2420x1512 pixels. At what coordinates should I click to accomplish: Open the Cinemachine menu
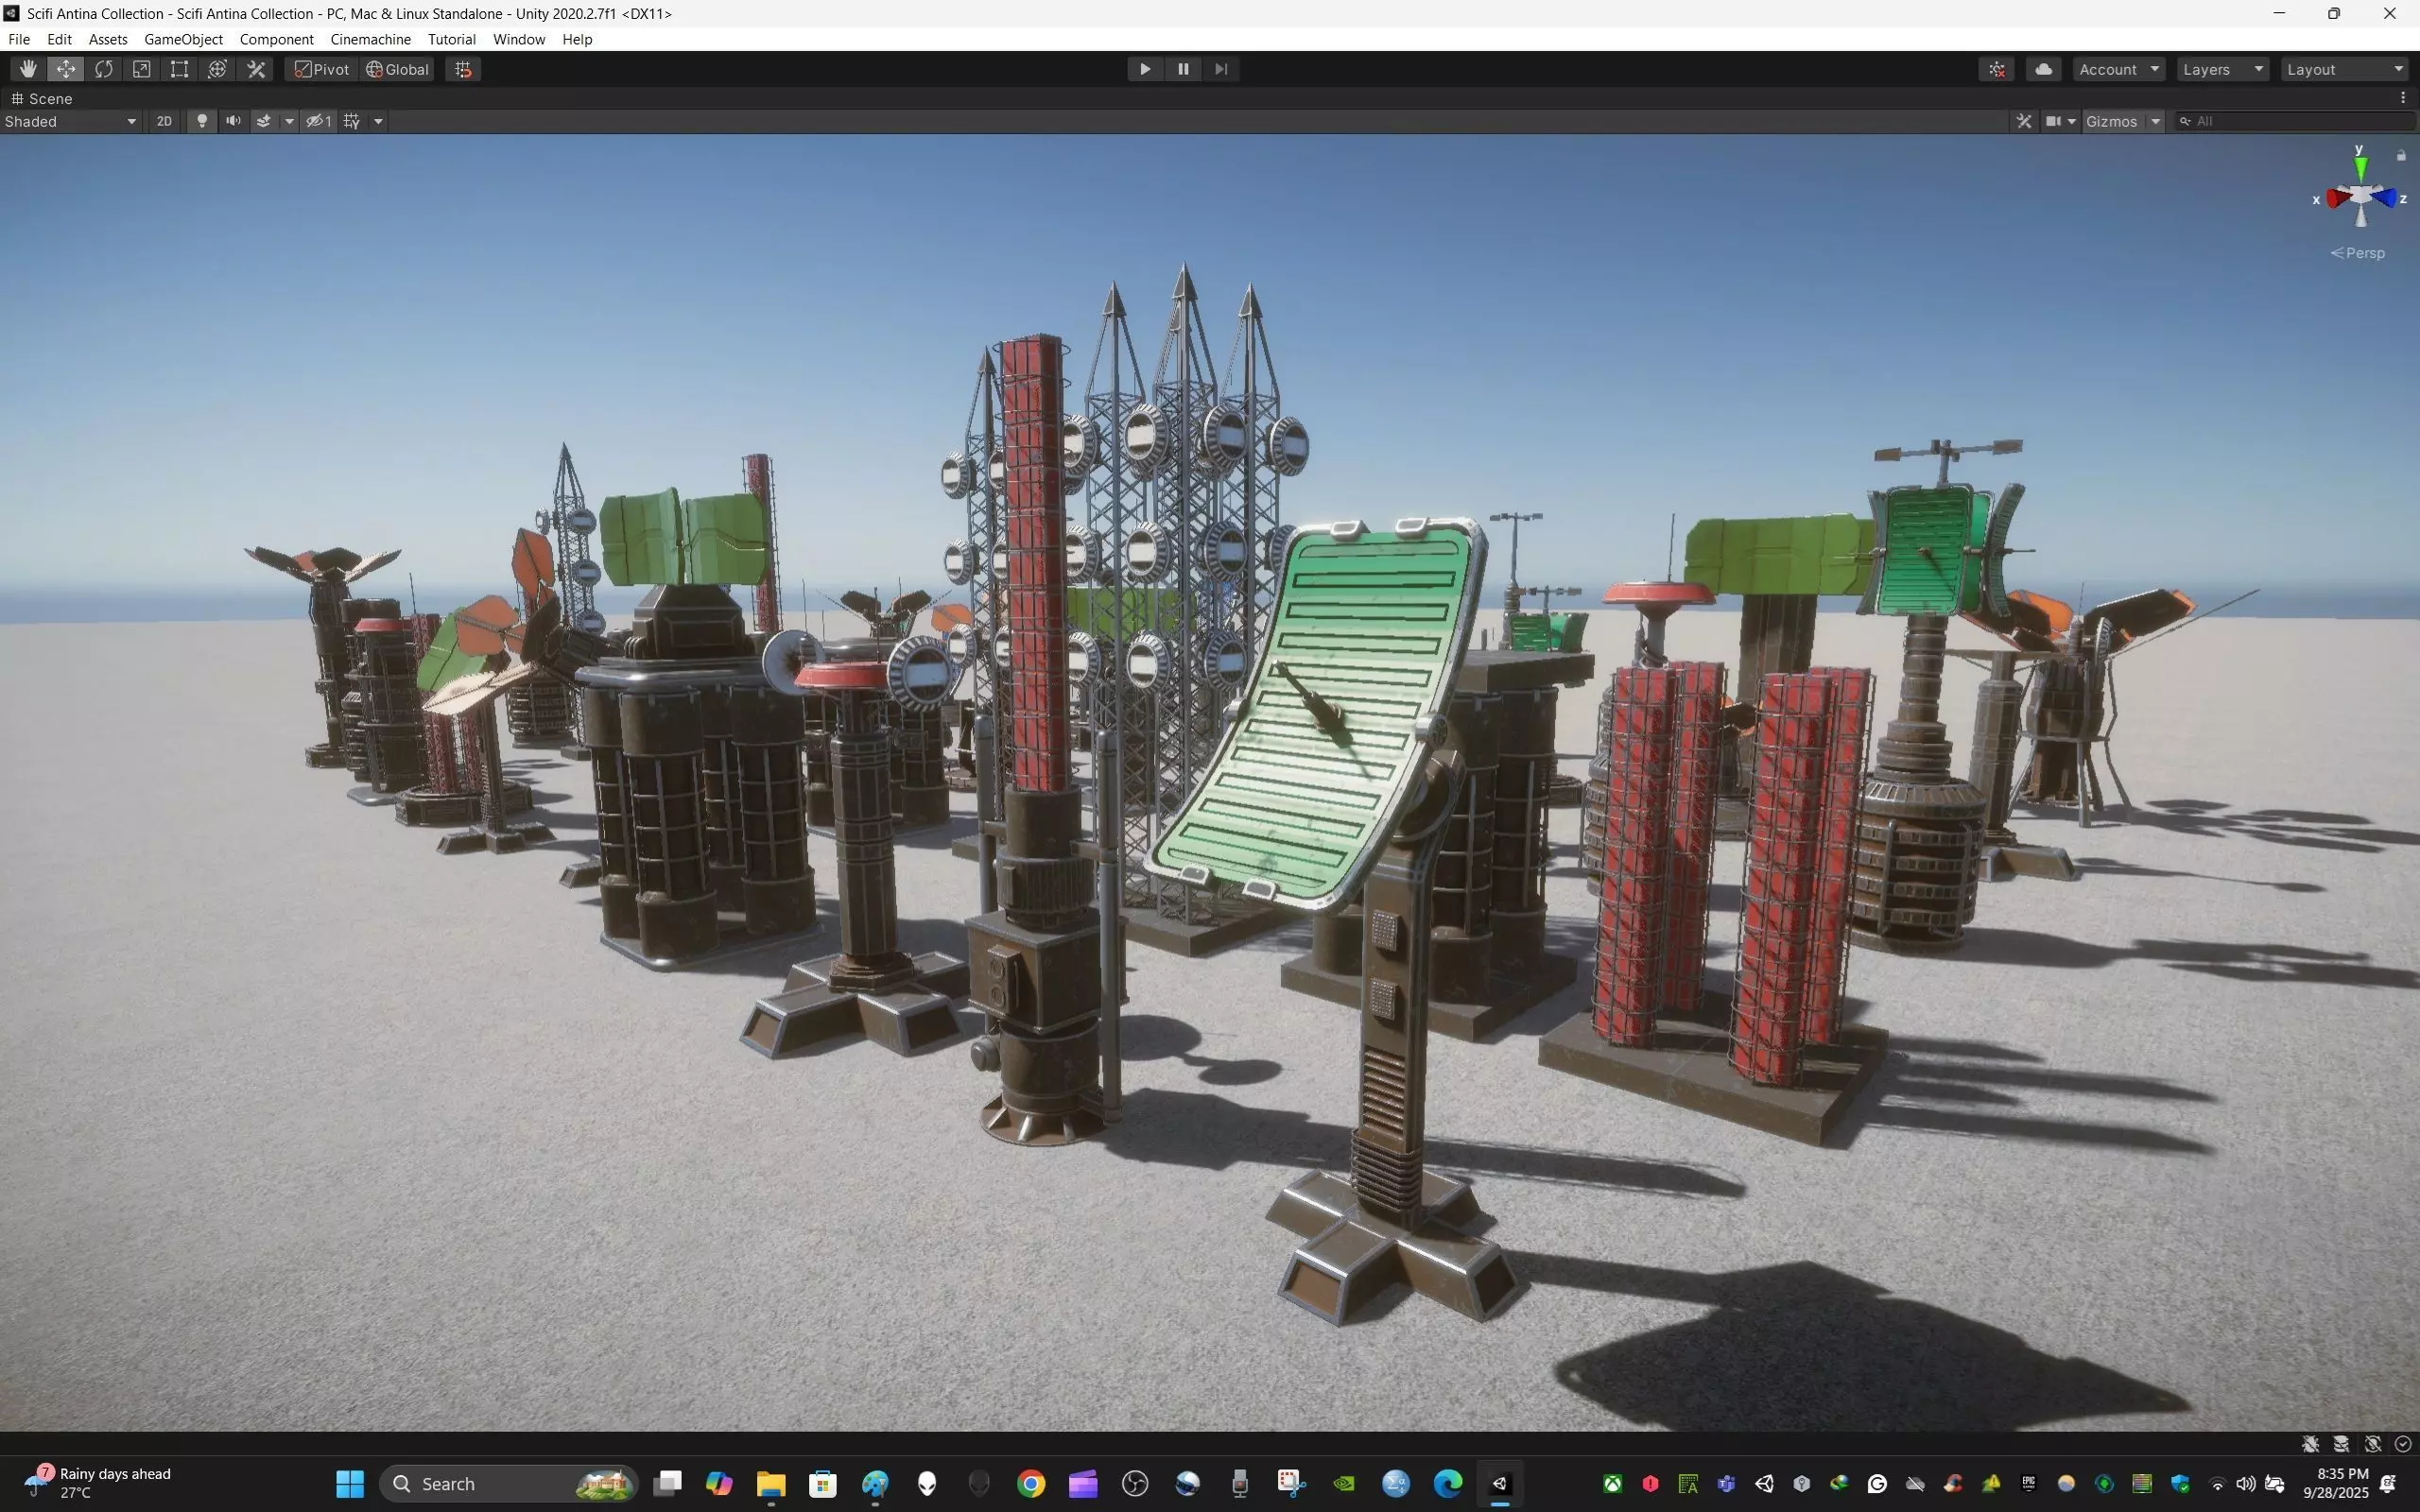[370, 39]
